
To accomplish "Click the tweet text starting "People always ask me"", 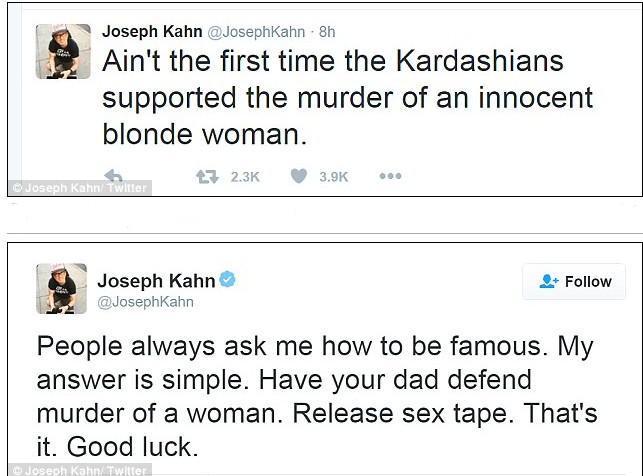I will [x=314, y=395].
